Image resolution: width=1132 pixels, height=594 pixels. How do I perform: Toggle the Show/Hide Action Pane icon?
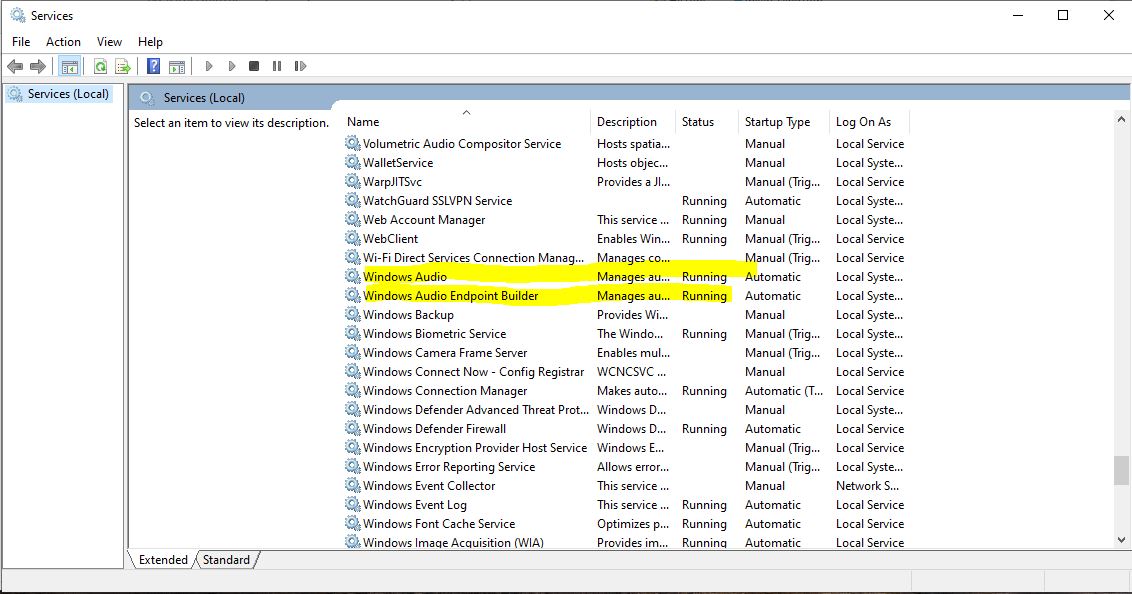pyautogui.click(x=177, y=67)
